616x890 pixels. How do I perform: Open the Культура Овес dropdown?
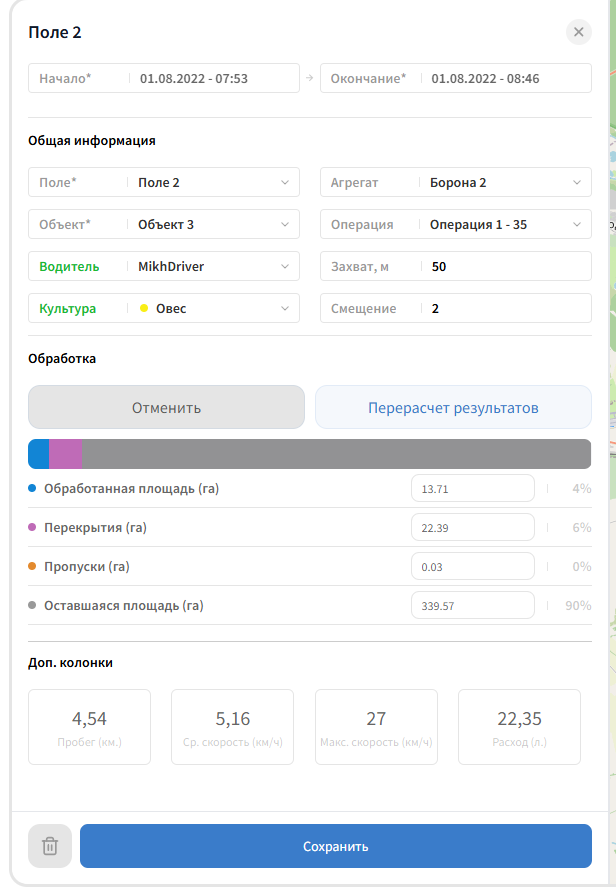(x=164, y=308)
